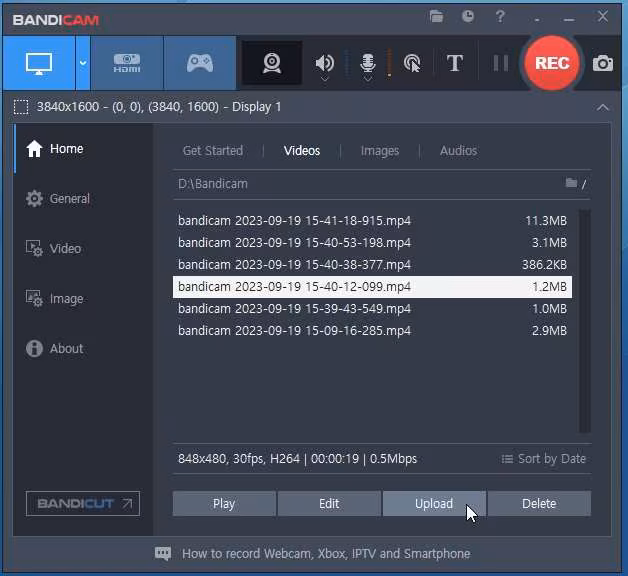This screenshot has width=628, height=576.
Task: Take a screenshot with camera icon
Action: tap(603, 63)
